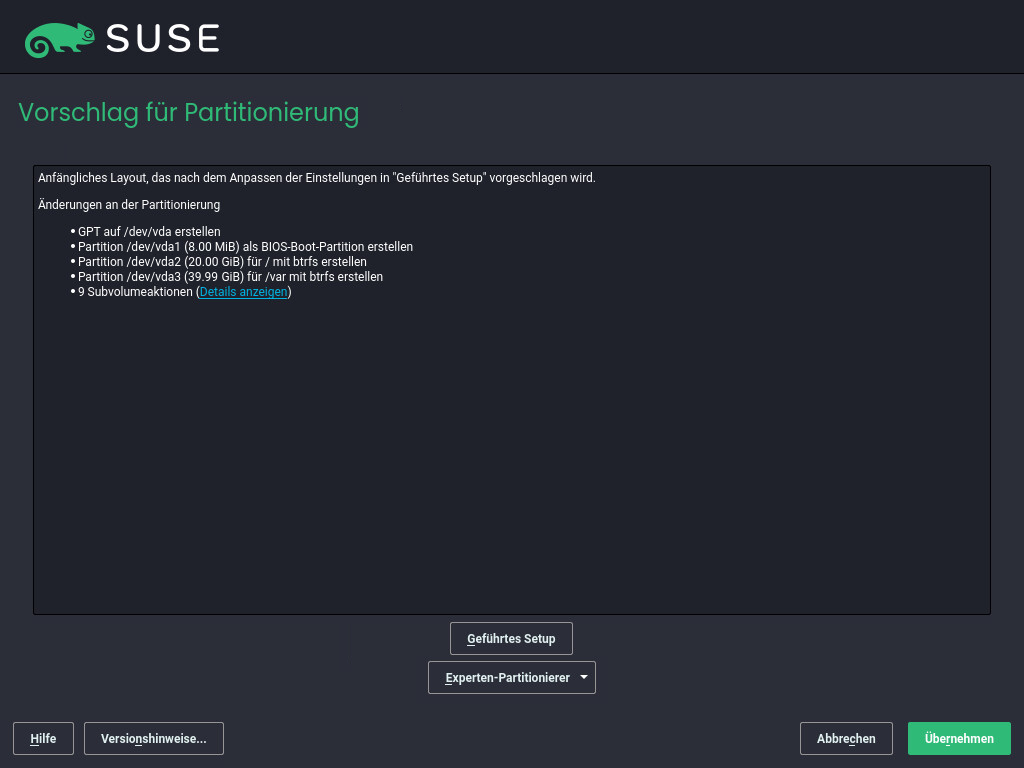Click the SUSE wordmark text

pos(162,38)
